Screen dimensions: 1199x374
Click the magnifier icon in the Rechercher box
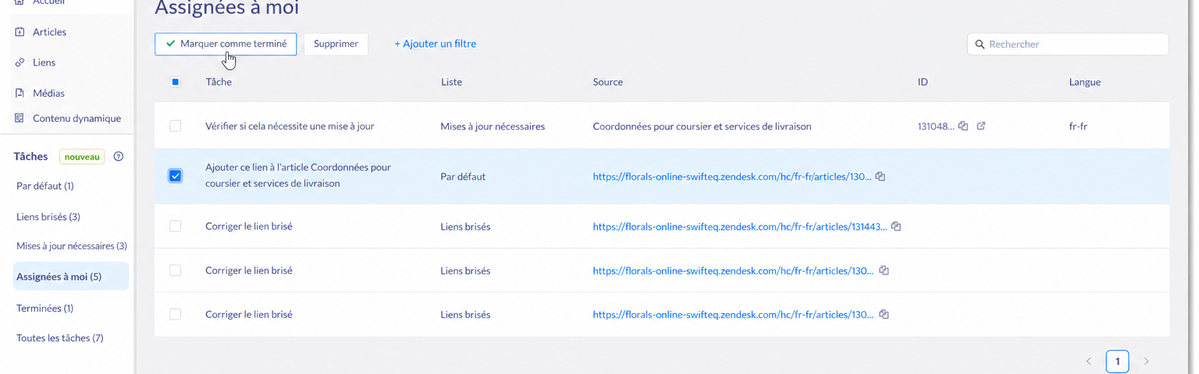(980, 44)
